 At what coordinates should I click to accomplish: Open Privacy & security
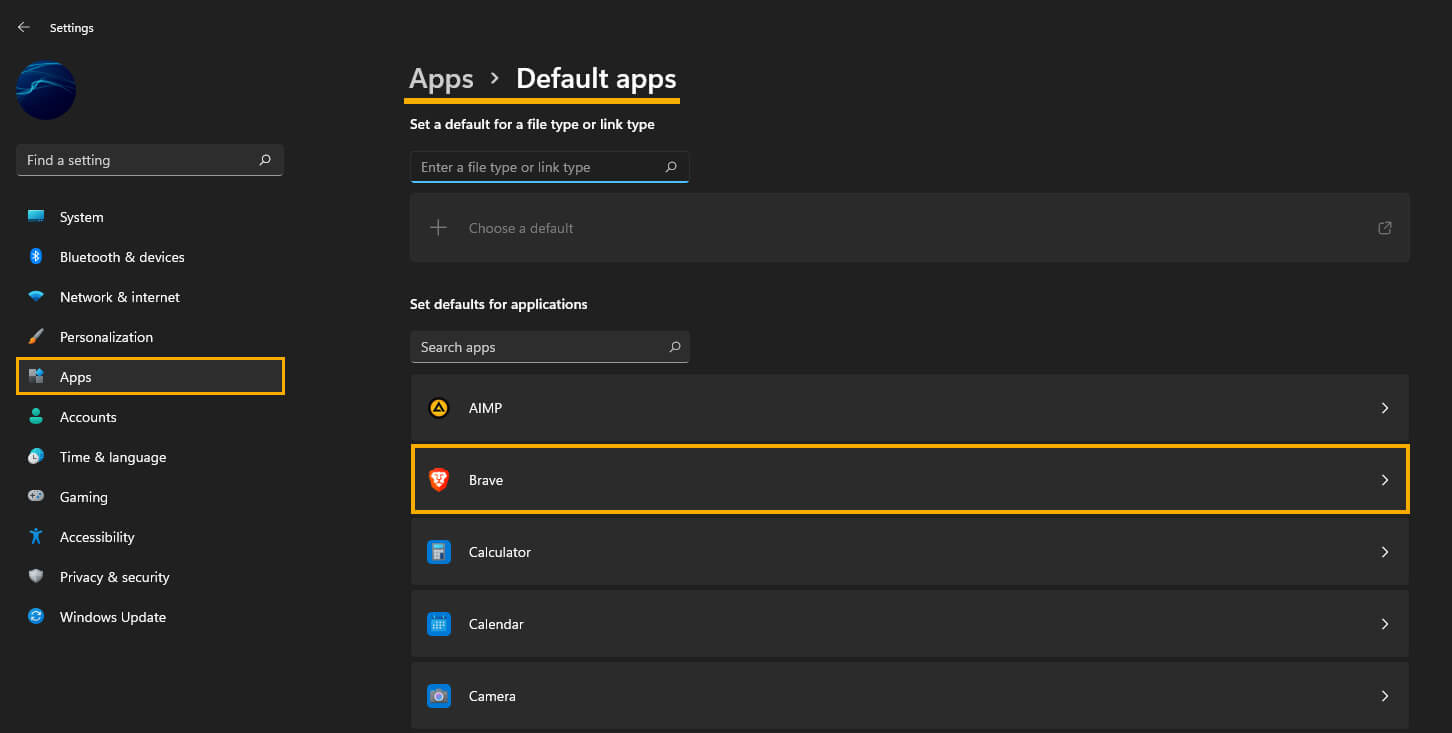coord(150,577)
